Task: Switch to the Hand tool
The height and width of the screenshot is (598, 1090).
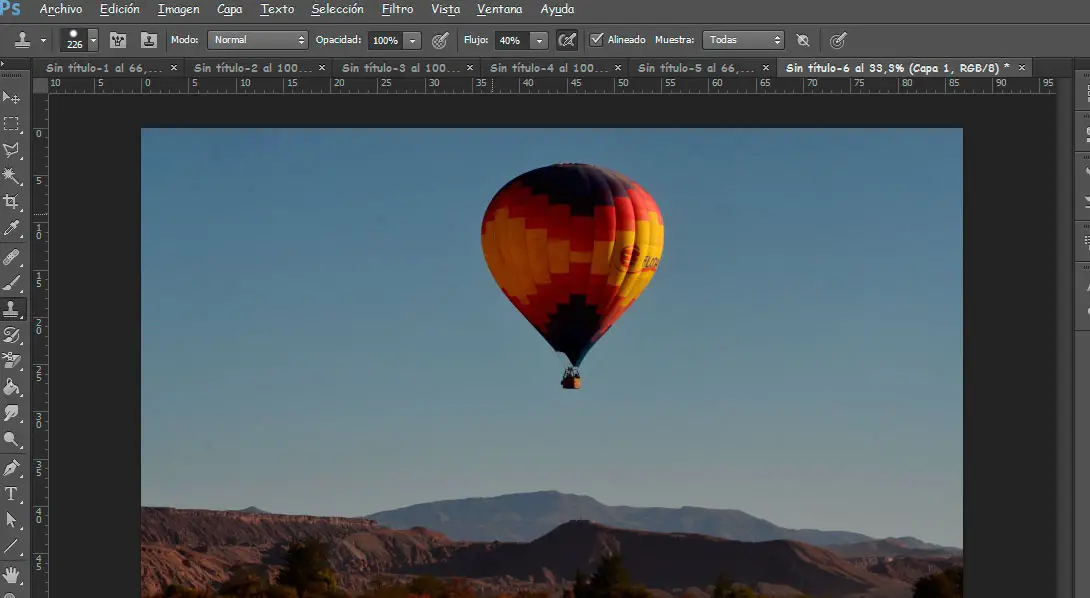Action: (12, 574)
